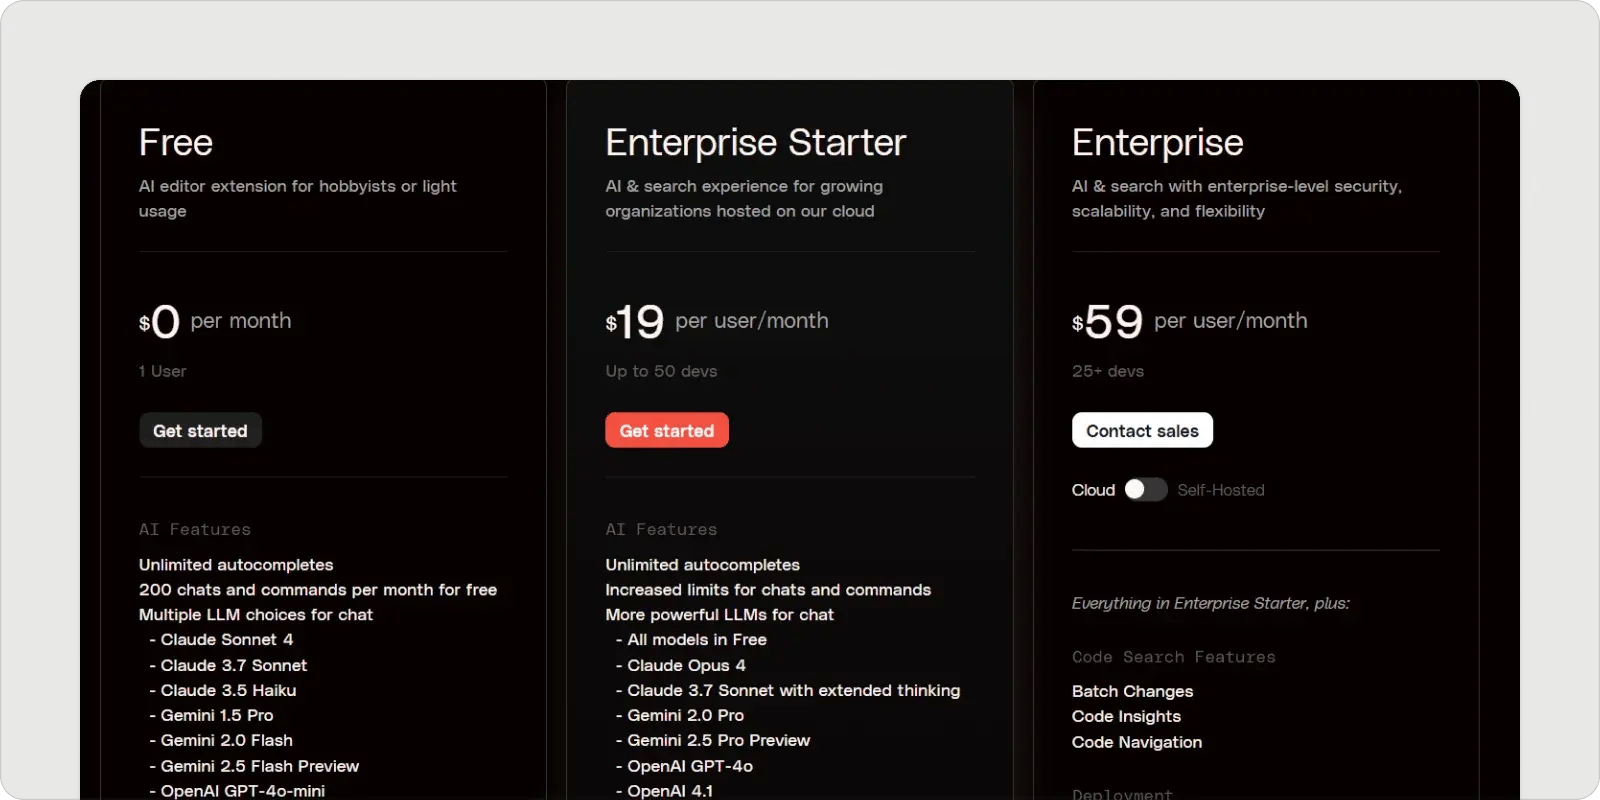Click the Contact sales button
This screenshot has width=1600, height=800.
(1142, 431)
